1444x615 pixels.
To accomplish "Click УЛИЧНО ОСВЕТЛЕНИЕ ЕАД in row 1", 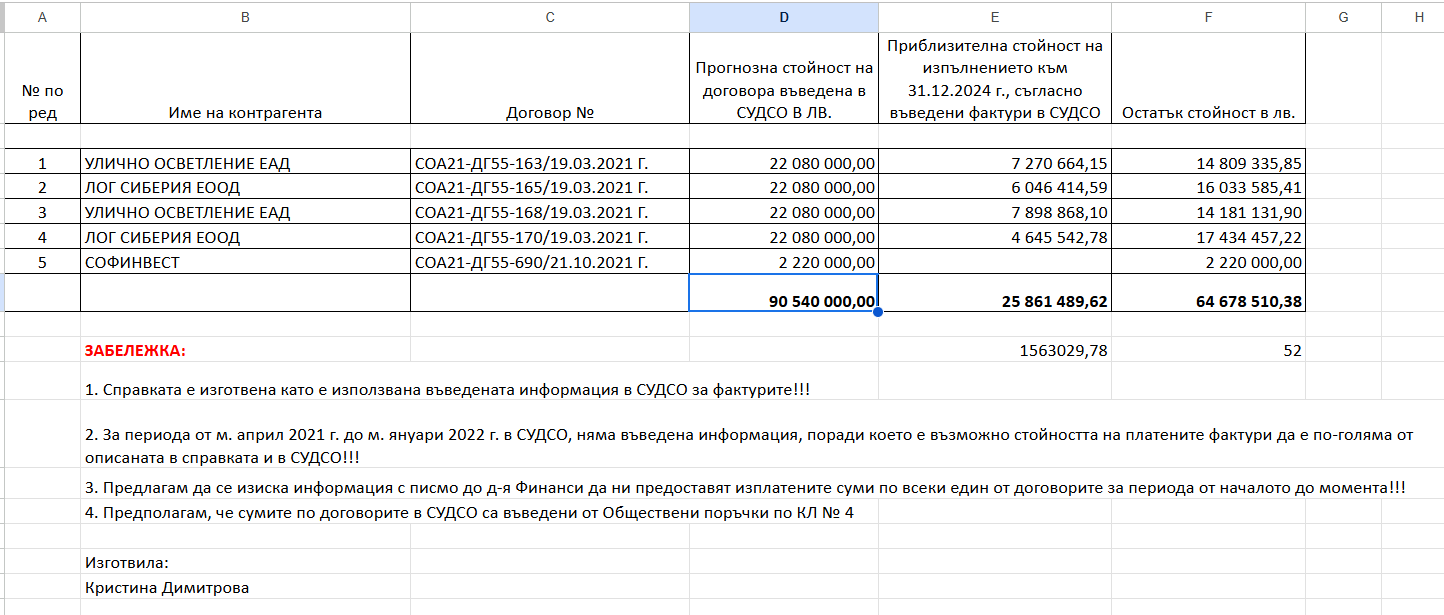I will pos(246,163).
